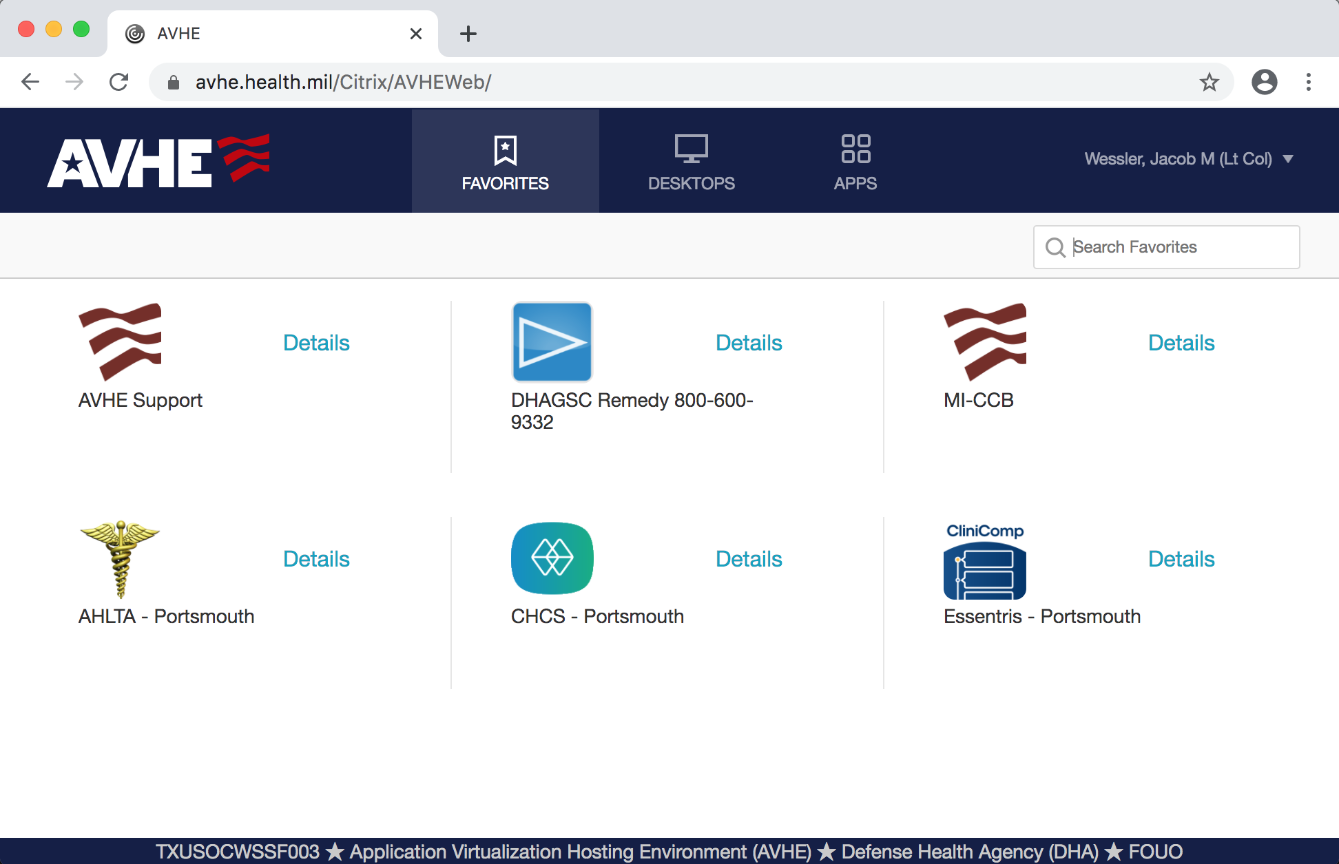Viewport: 1339px width, 864px height.
Task: Click the AVHE Support label
Action: 140,400
